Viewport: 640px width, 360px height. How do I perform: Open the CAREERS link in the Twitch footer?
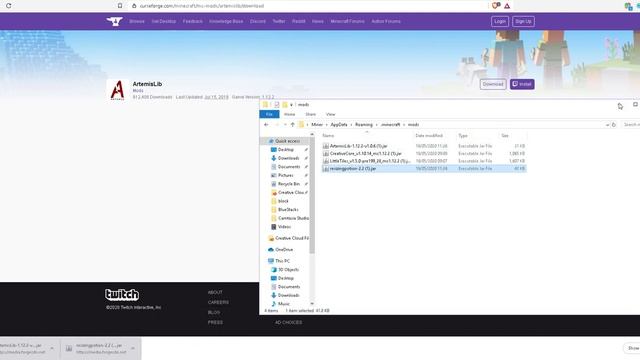(218, 302)
